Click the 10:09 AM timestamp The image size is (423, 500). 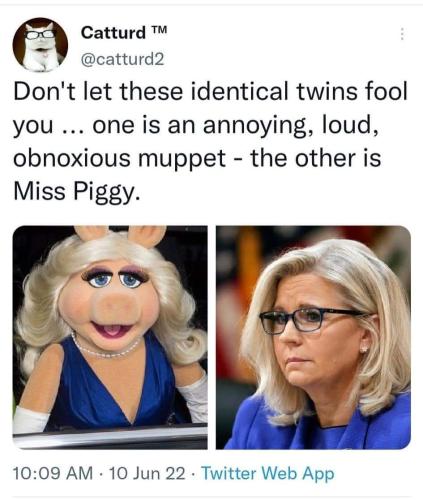(x=53, y=473)
